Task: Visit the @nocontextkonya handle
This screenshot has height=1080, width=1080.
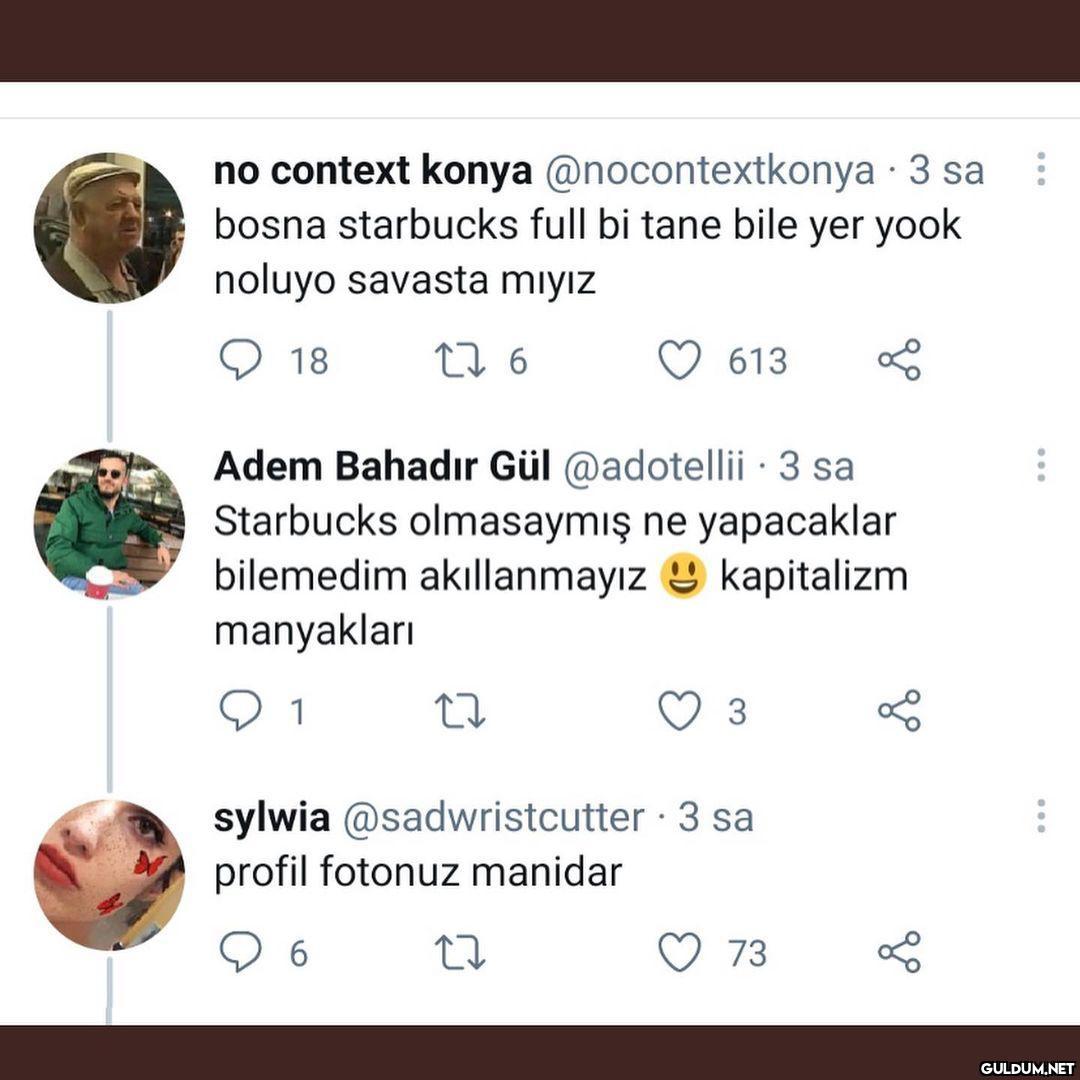Action: click(710, 172)
